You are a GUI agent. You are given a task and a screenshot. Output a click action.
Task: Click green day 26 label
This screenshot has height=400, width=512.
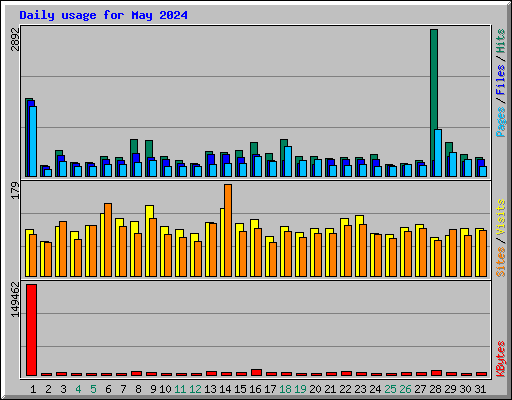coord(405,389)
